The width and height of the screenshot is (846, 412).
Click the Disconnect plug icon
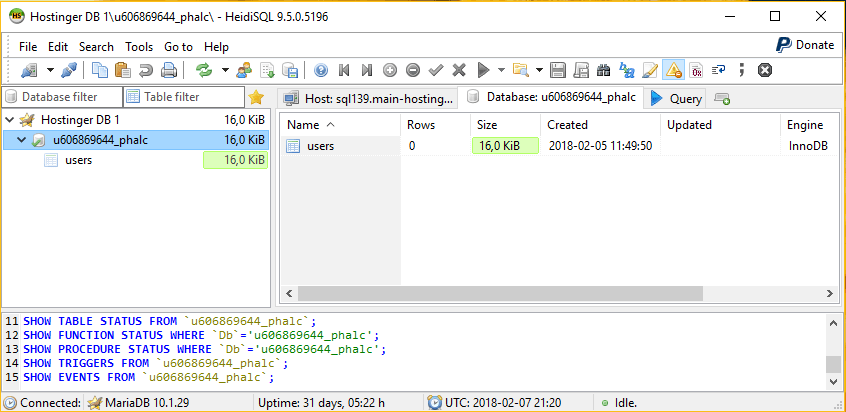pyautogui.click(x=68, y=70)
